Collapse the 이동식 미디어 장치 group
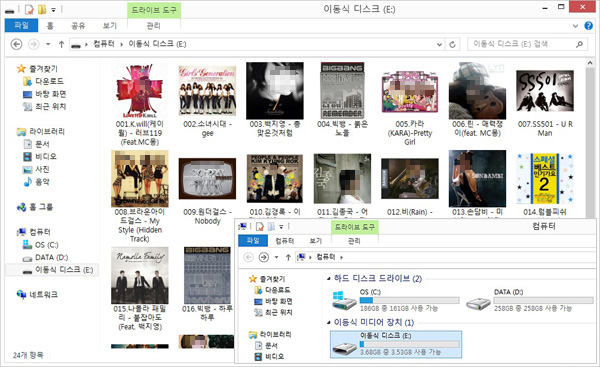The image size is (600, 367). click(329, 323)
